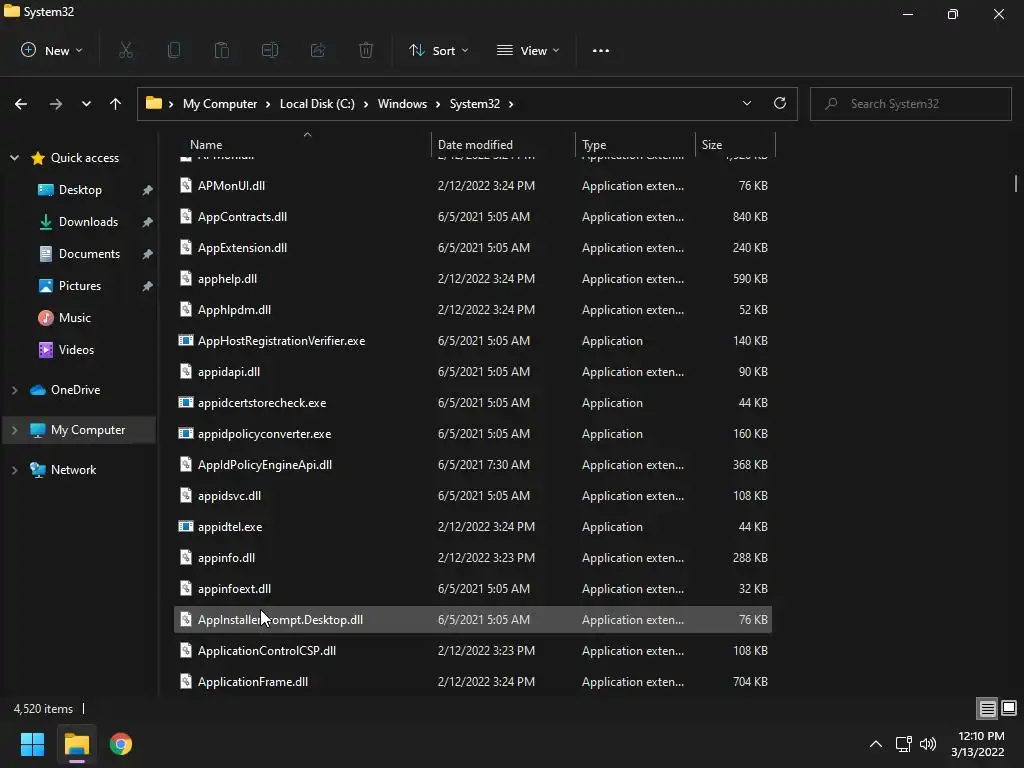Refresh the System32 folder view

[780, 103]
